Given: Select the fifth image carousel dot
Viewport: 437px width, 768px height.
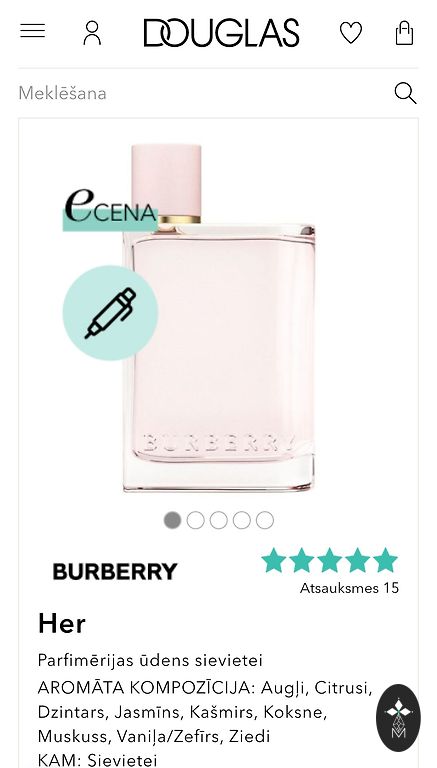Looking at the screenshot, I should [265, 520].
